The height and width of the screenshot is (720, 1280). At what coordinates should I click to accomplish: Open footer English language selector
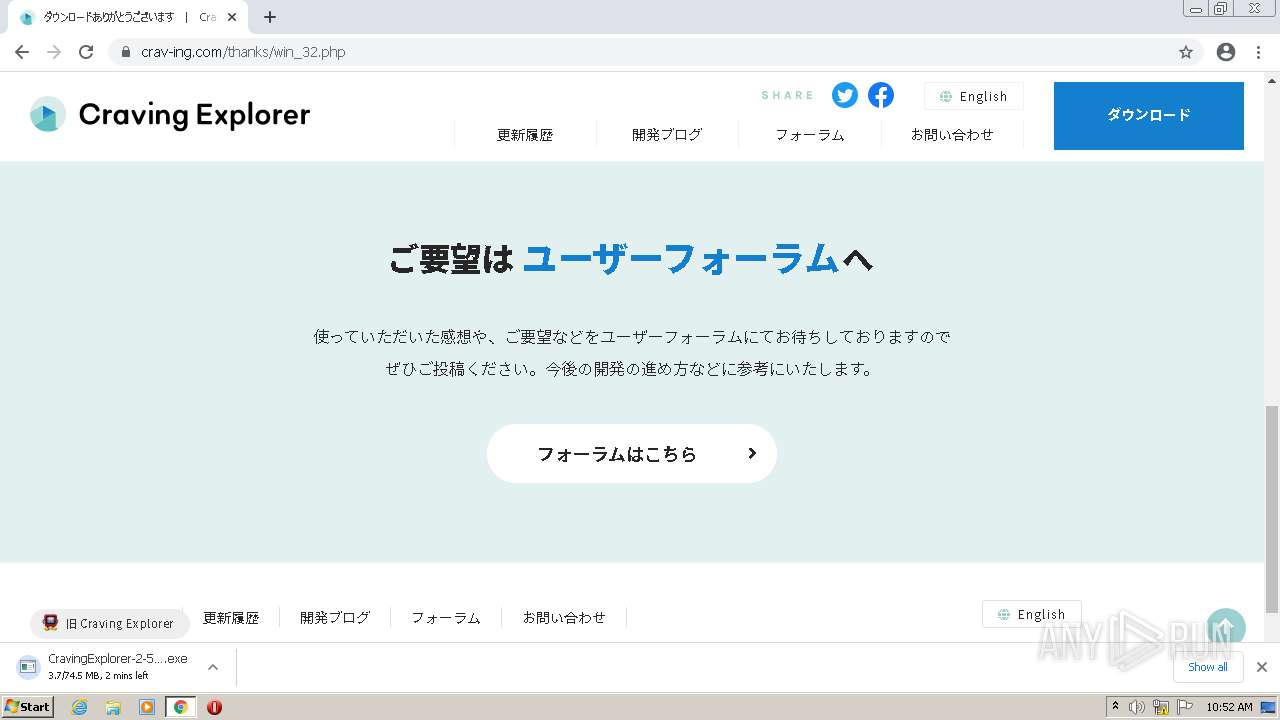tap(1032, 614)
